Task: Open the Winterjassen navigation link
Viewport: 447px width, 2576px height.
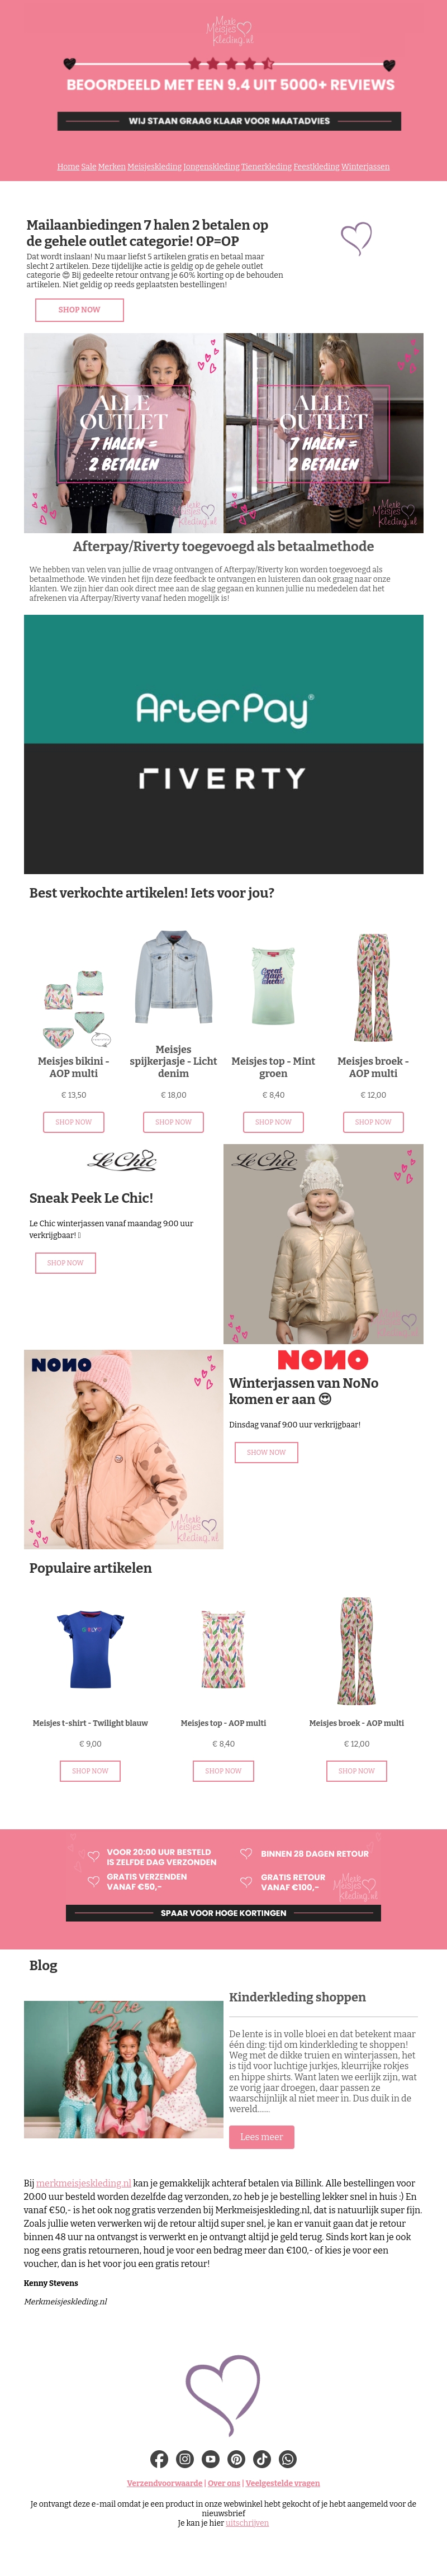Action: pos(365,167)
